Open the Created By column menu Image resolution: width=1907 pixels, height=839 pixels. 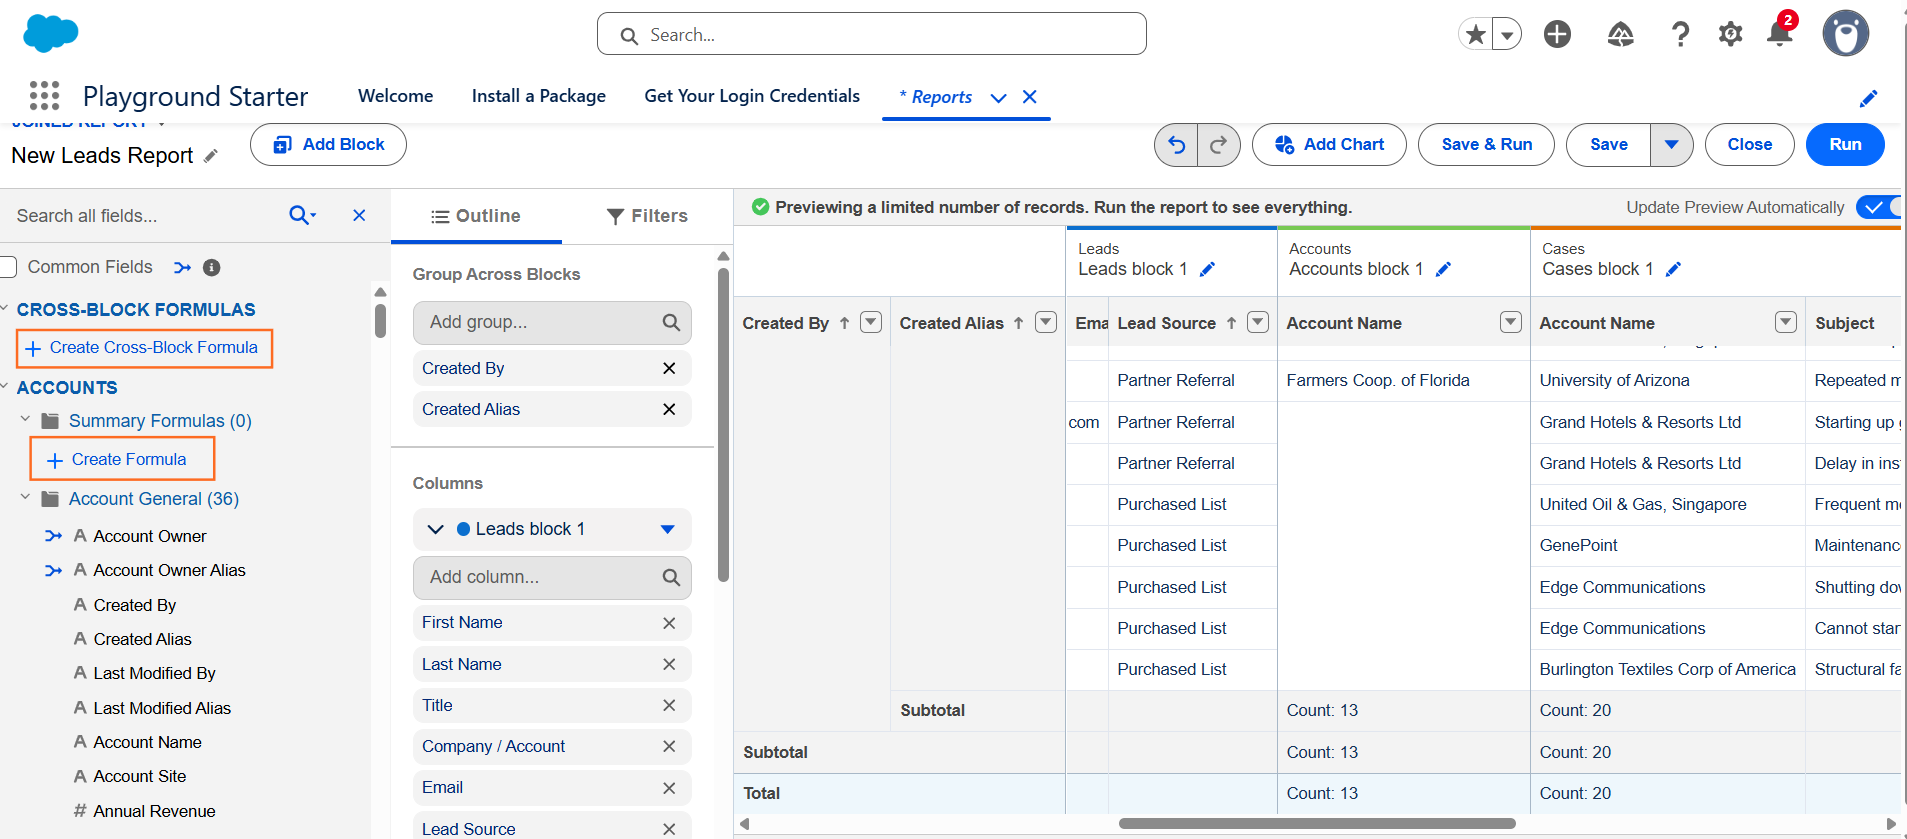coord(871,322)
